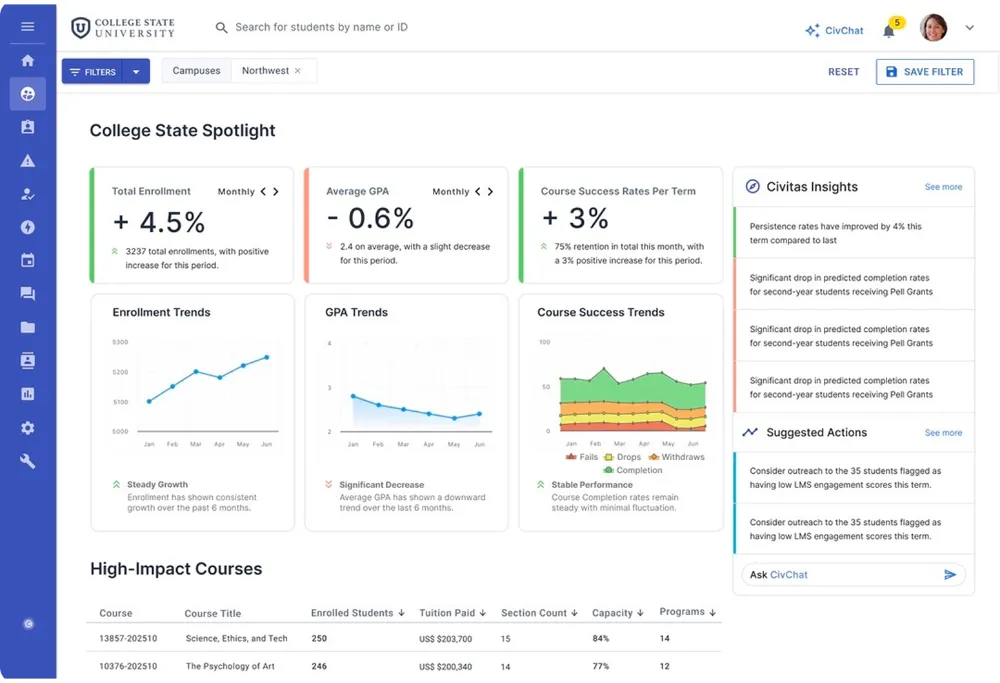1000x683 pixels.
Task: Click the circular logo at sidebar bottom
Action: 28,624
